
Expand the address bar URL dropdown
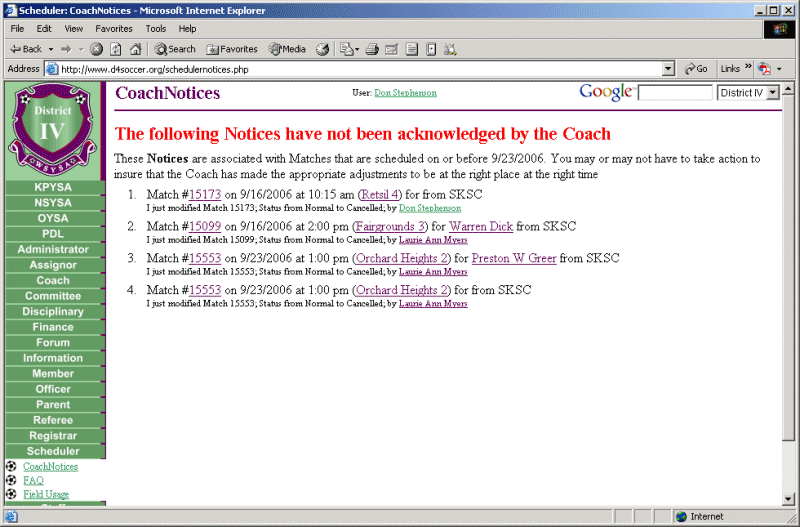(x=669, y=69)
